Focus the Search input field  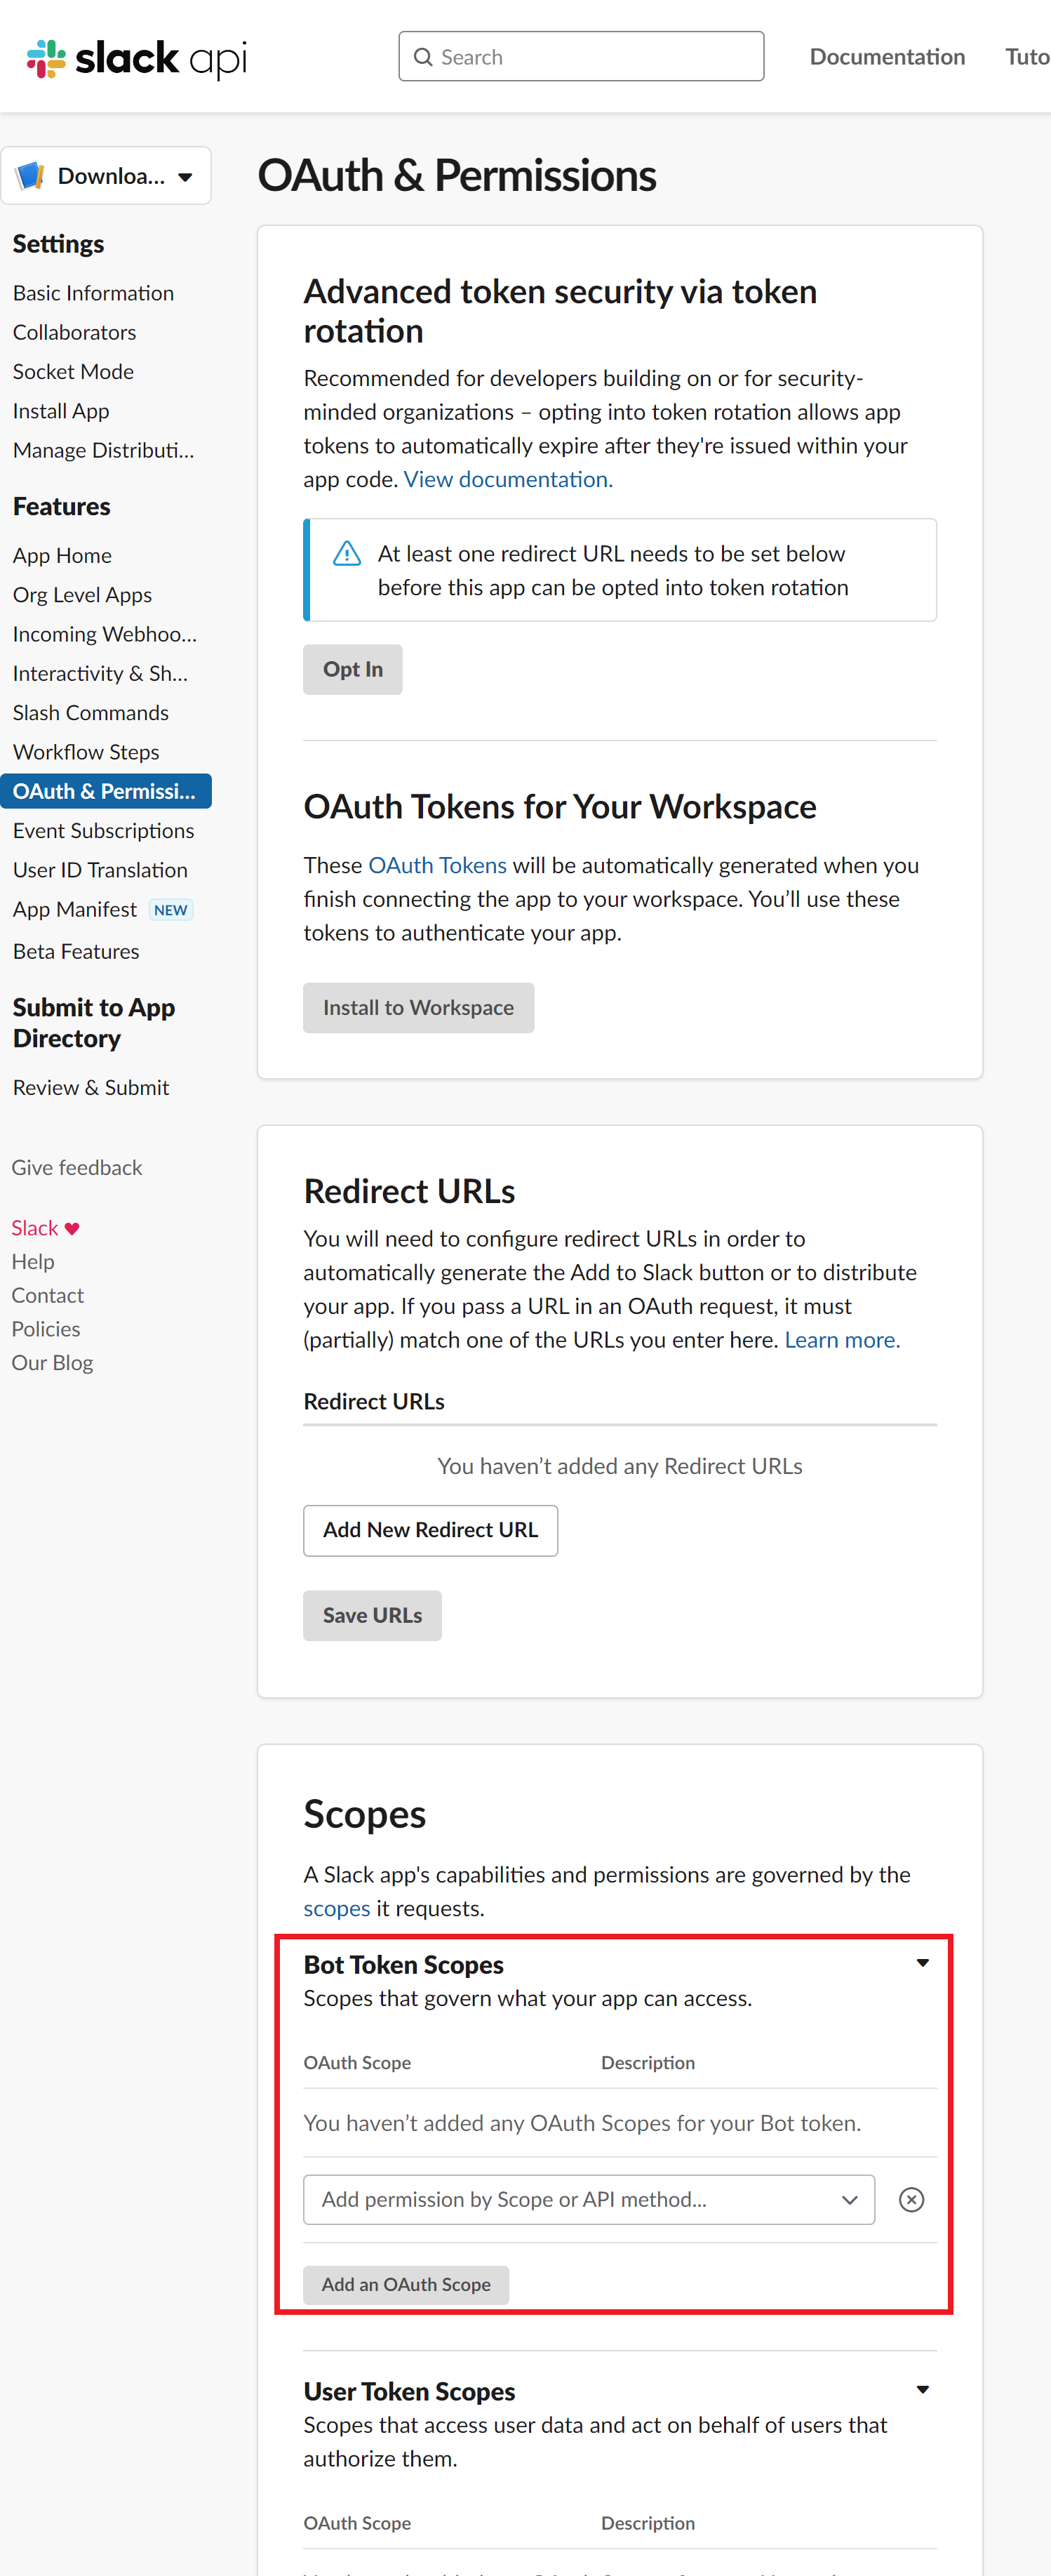pos(581,57)
